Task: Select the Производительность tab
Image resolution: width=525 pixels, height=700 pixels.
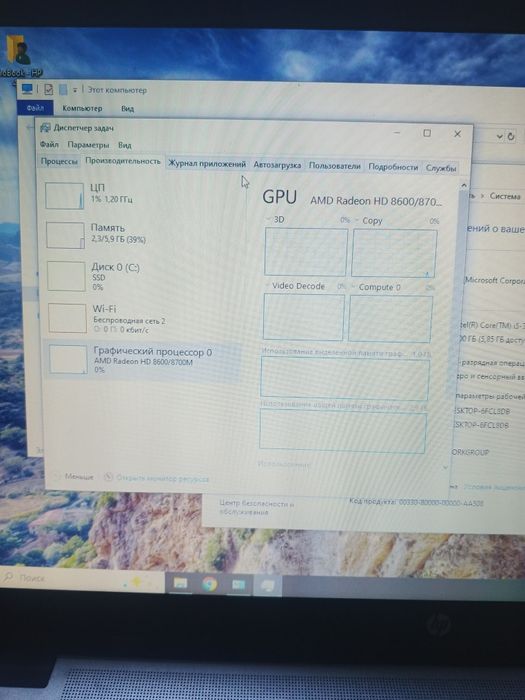Action: click(x=123, y=161)
